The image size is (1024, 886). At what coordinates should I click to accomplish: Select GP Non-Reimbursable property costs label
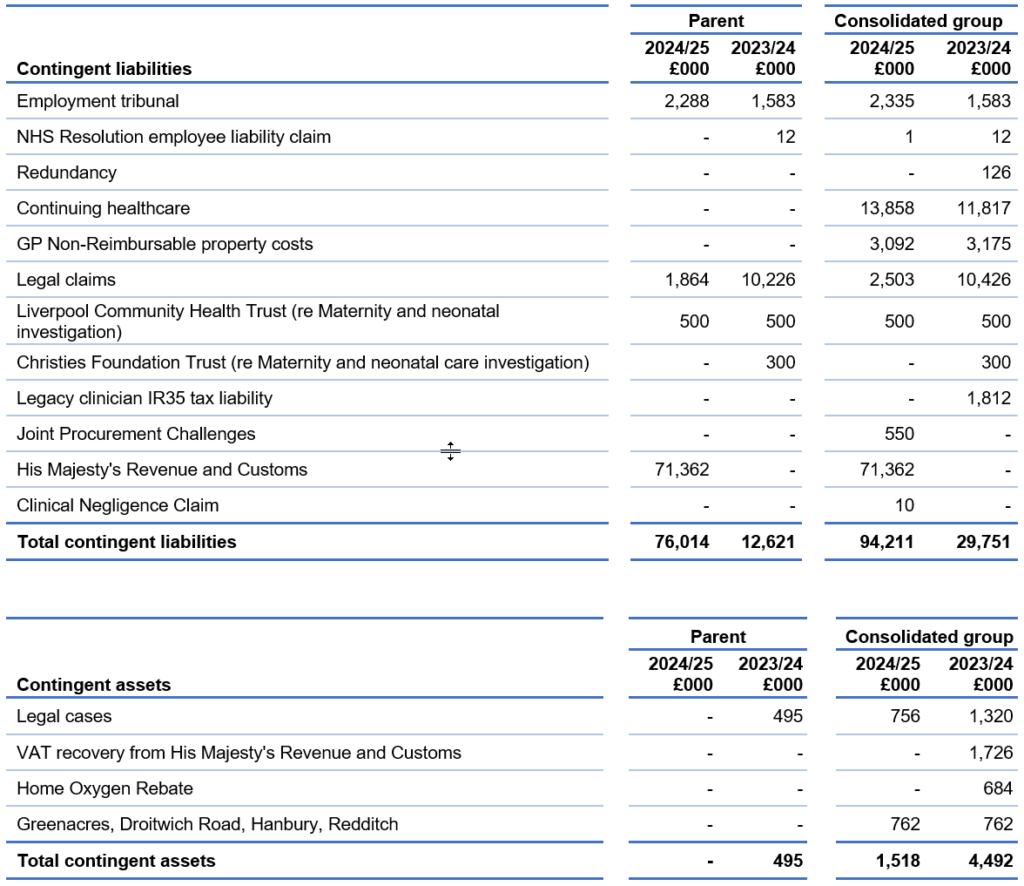point(165,244)
